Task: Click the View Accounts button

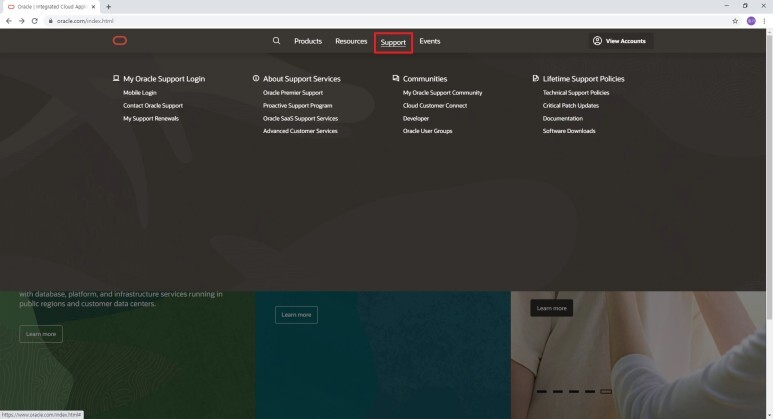Action: [620, 41]
